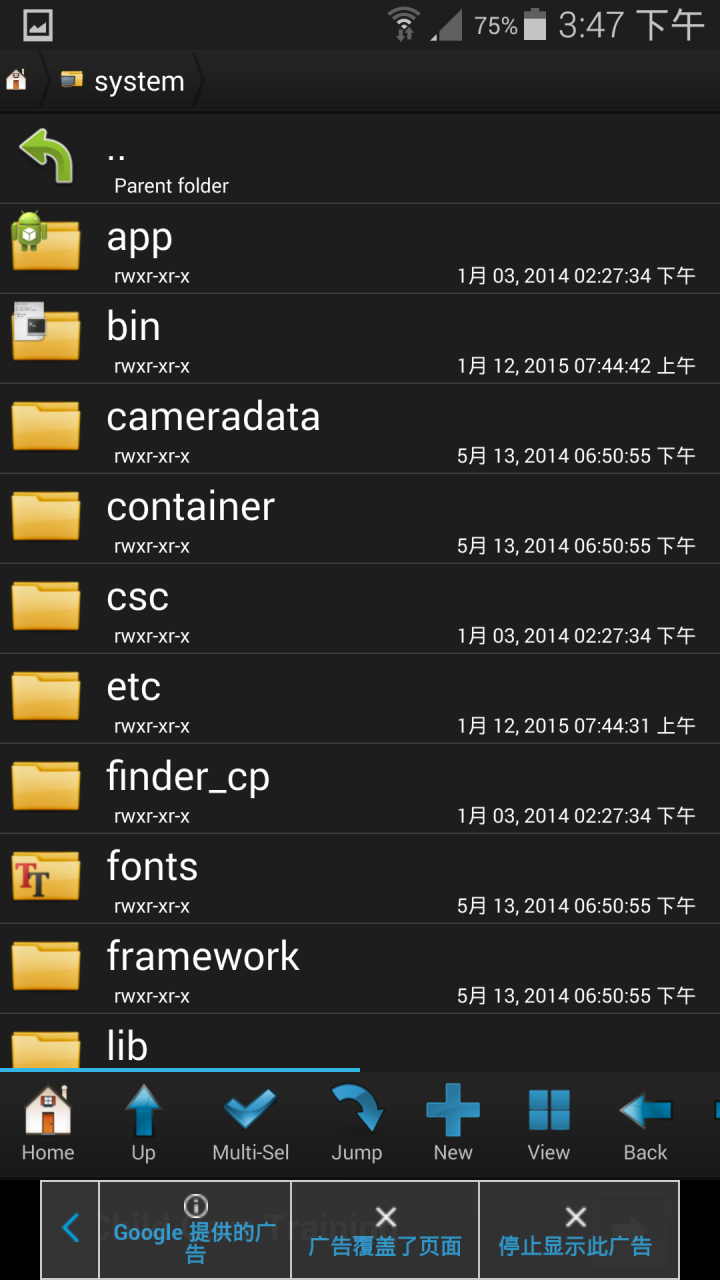Viewport: 720px width, 1280px height.
Task: Open the fonts folder
Action: click(x=360, y=878)
